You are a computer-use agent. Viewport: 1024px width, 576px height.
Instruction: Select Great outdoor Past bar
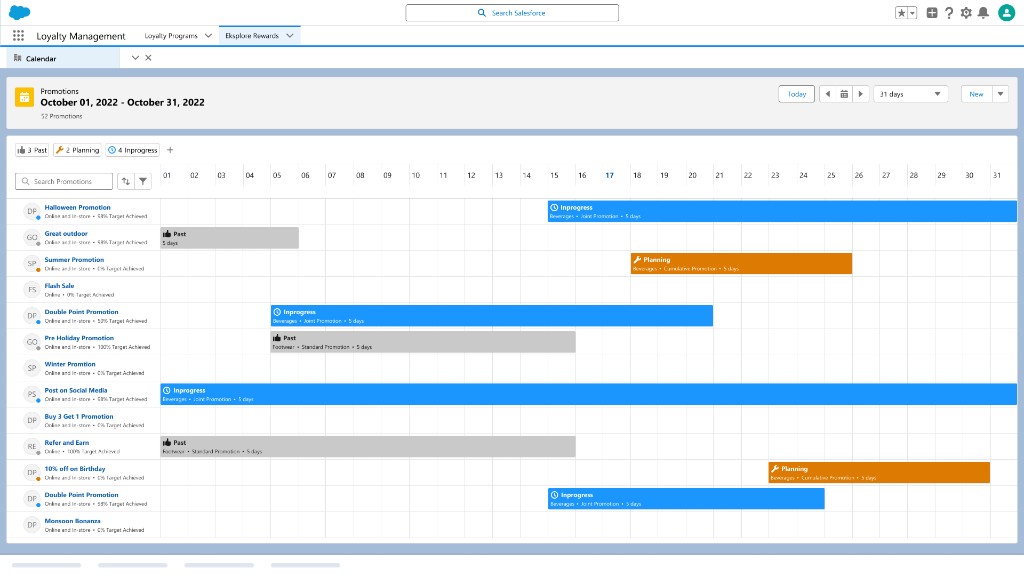pyautogui.click(x=230, y=238)
